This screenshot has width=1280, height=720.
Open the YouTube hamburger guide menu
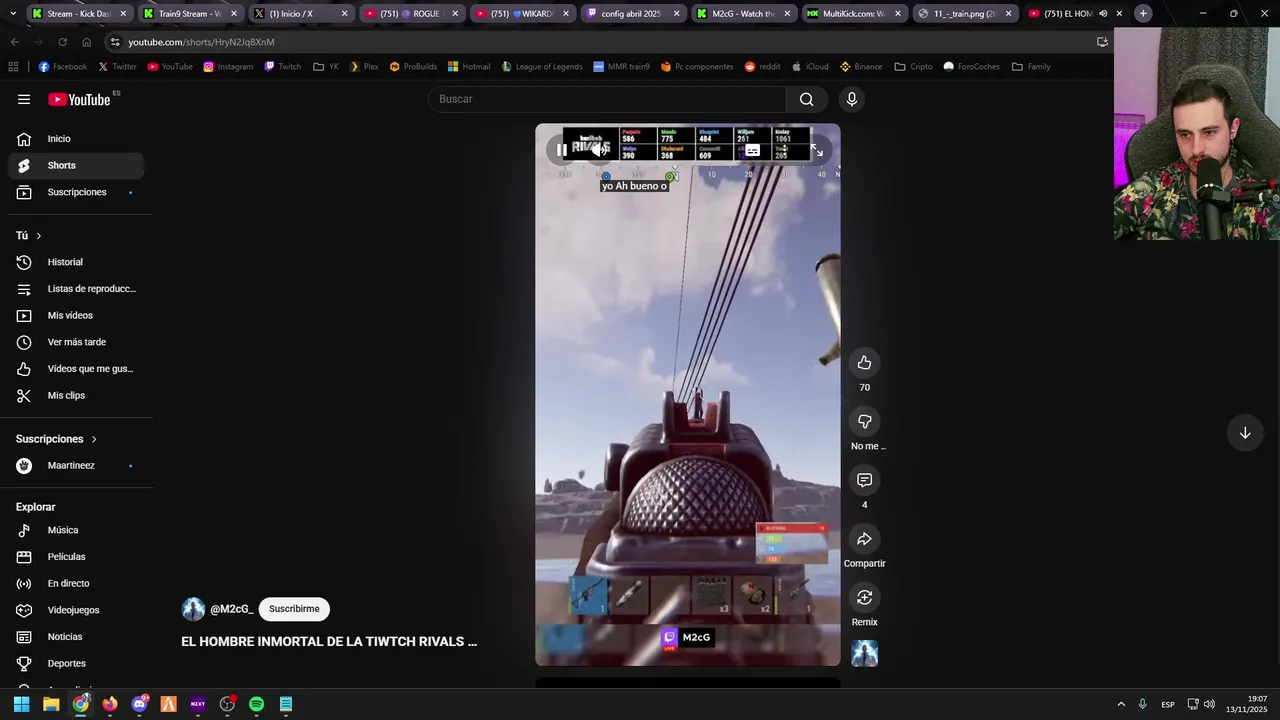[24, 99]
